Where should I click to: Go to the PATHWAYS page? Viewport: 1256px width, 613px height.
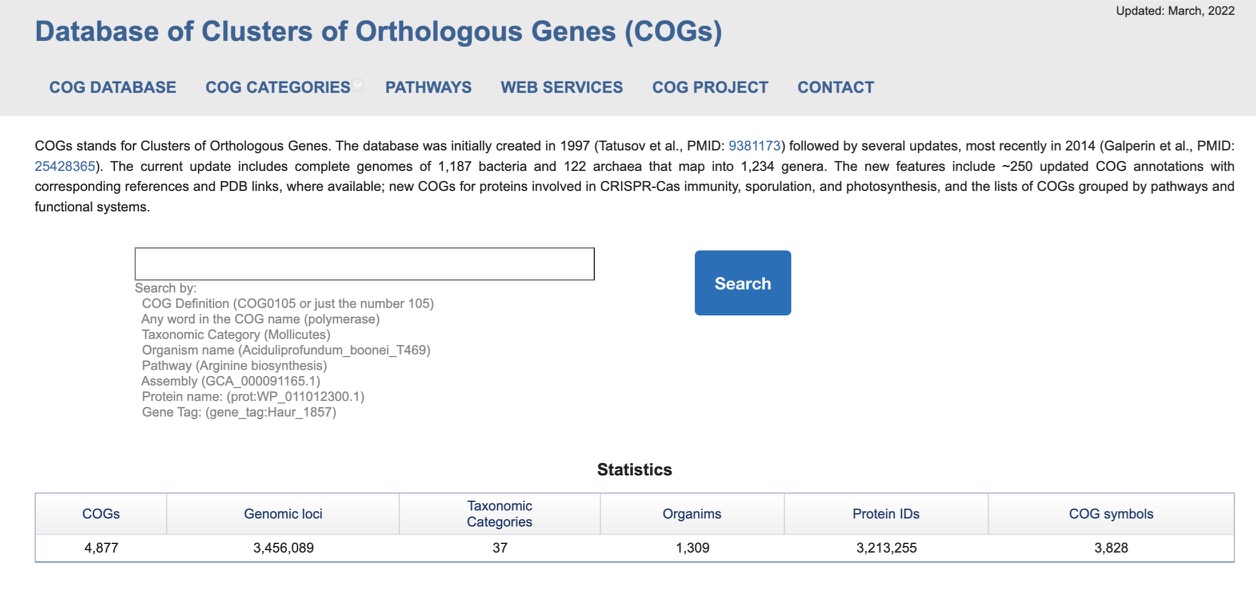[x=428, y=87]
